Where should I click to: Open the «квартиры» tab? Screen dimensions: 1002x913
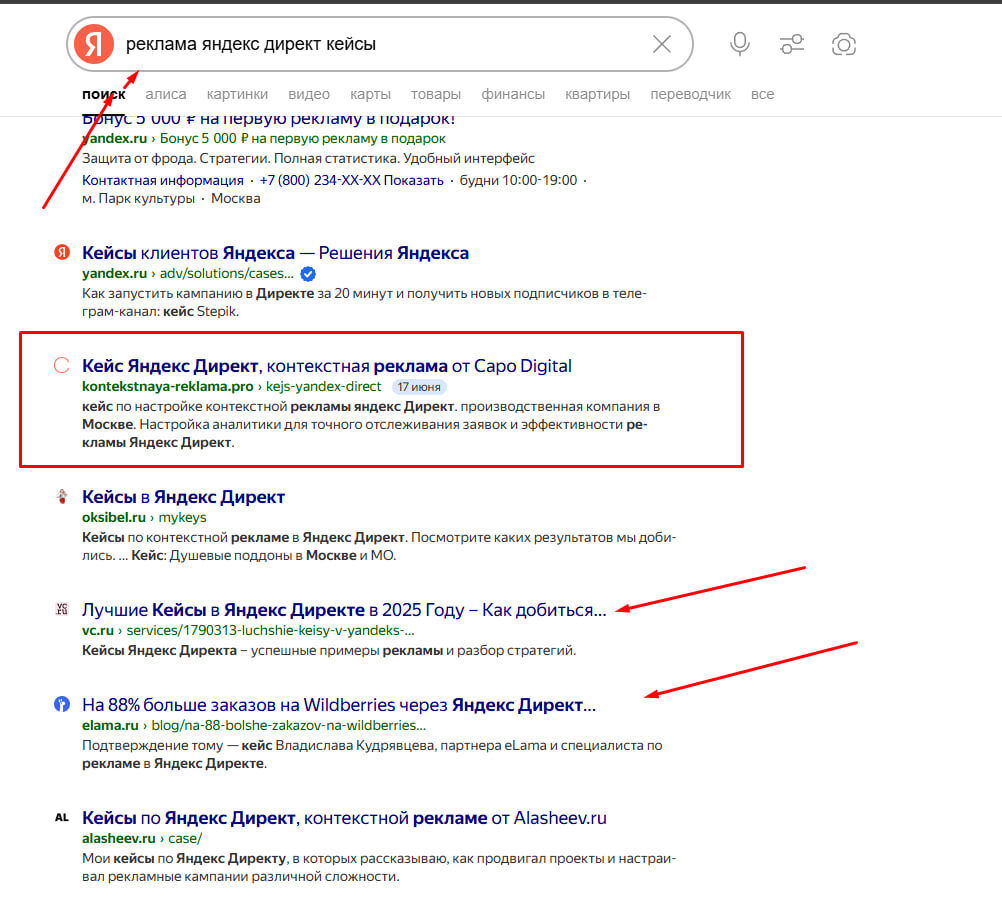pos(597,94)
